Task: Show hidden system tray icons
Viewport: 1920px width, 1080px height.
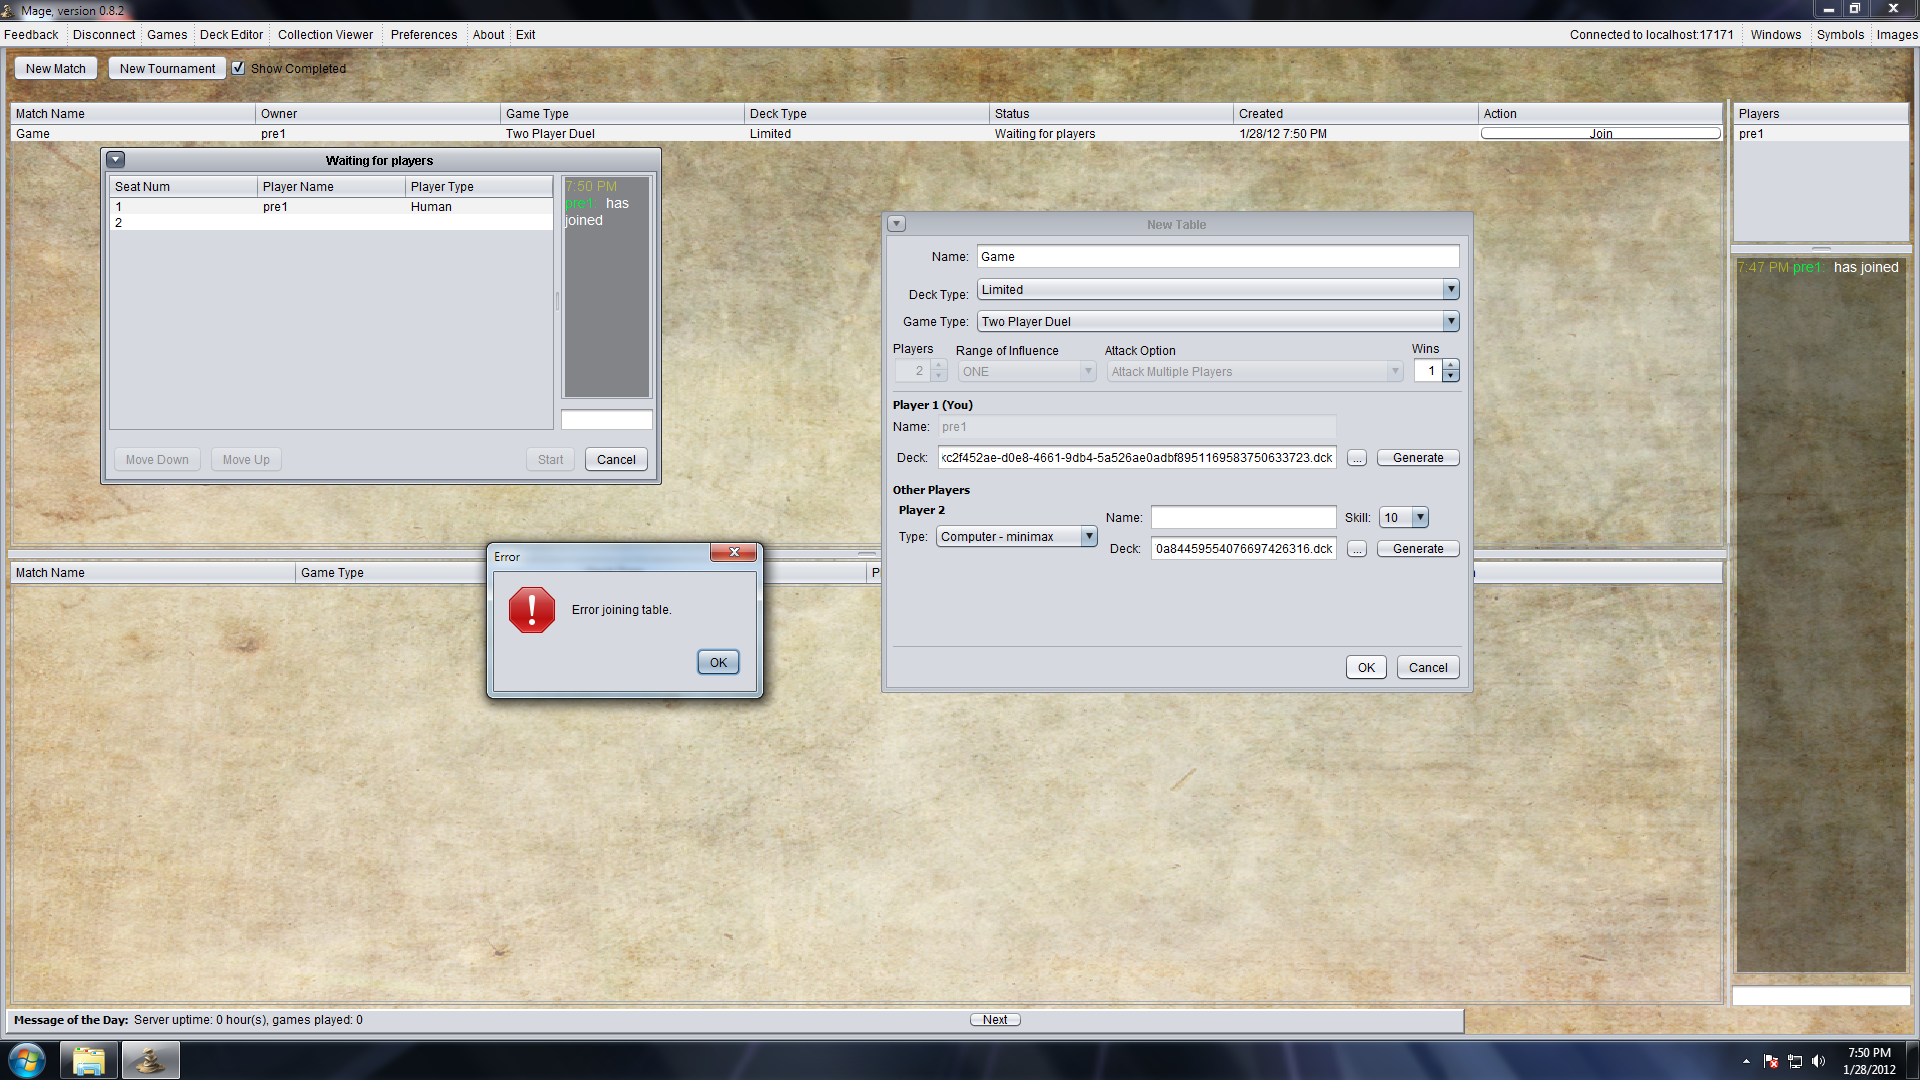Action: pos(1746,1061)
